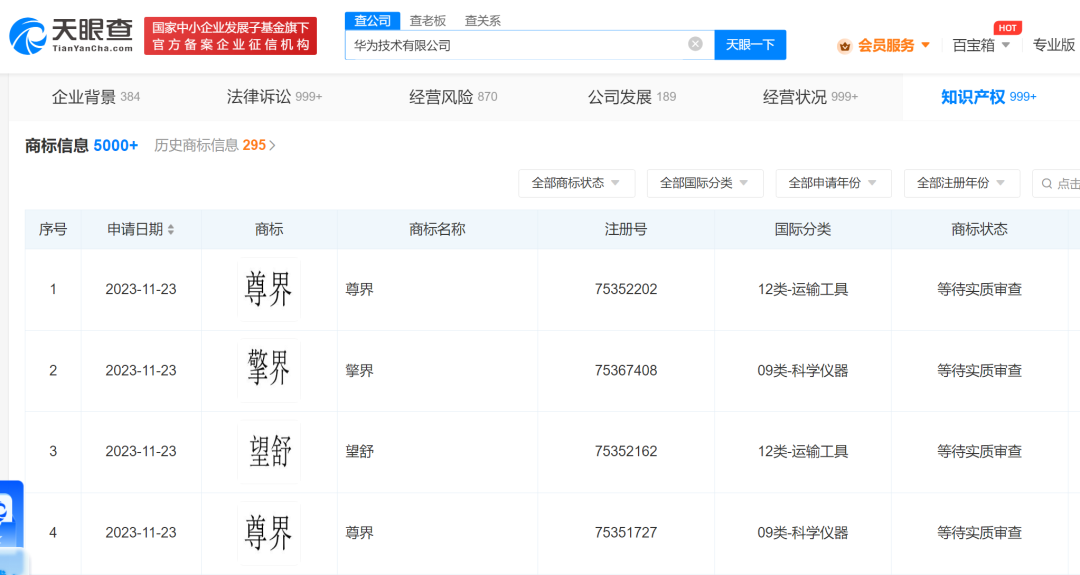Click trademark name 望舒 in row 3
Image resolution: width=1080 pixels, height=575 pixels.
click(360, 452)
